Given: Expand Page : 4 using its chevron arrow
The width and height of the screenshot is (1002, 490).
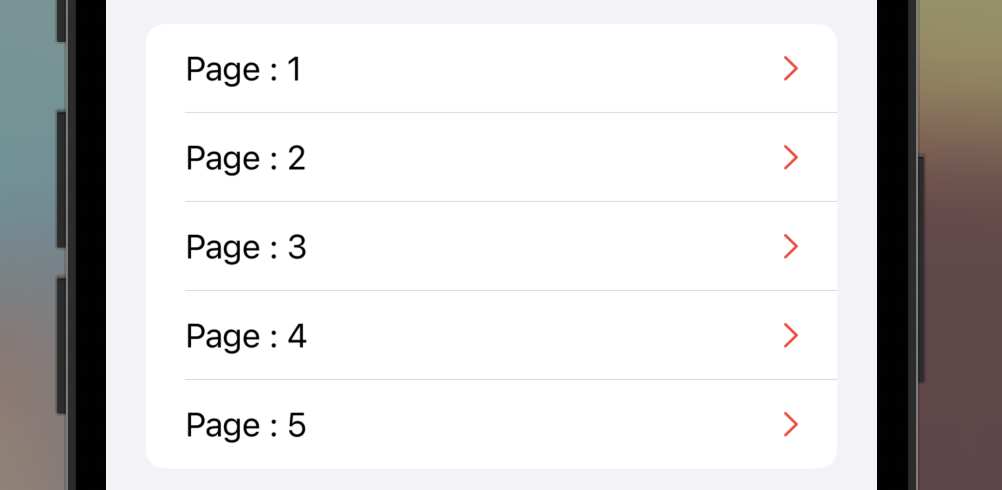Looking at the screenshot, I should 791,335.
